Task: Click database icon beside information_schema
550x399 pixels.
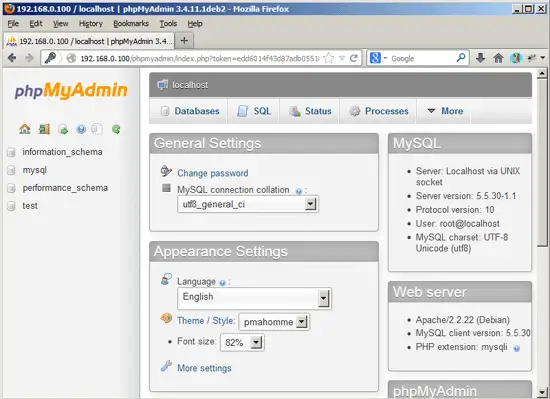Action: 11,152
